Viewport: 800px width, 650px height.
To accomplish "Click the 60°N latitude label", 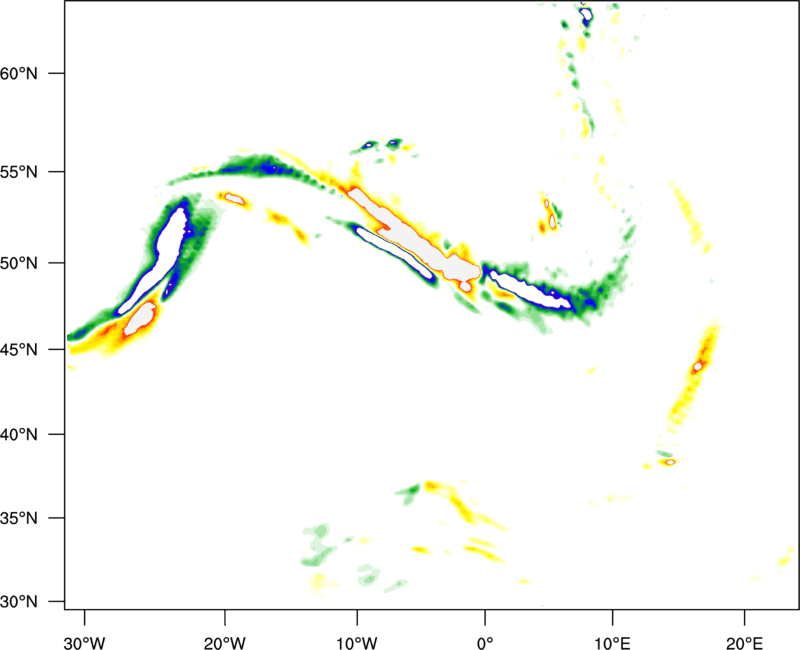I will tap(19, 73).
